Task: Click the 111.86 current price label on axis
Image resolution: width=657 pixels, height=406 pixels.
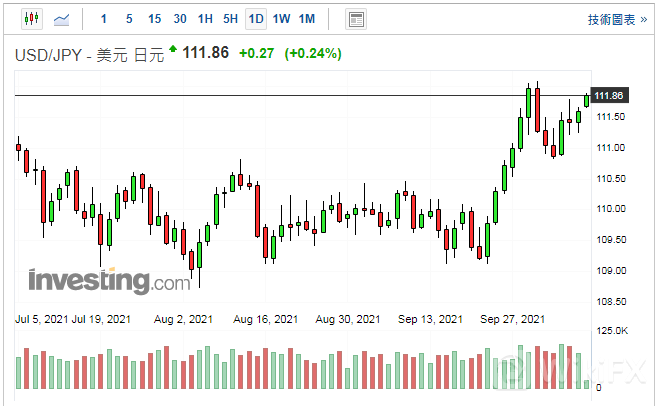Action: pos(609,95)
